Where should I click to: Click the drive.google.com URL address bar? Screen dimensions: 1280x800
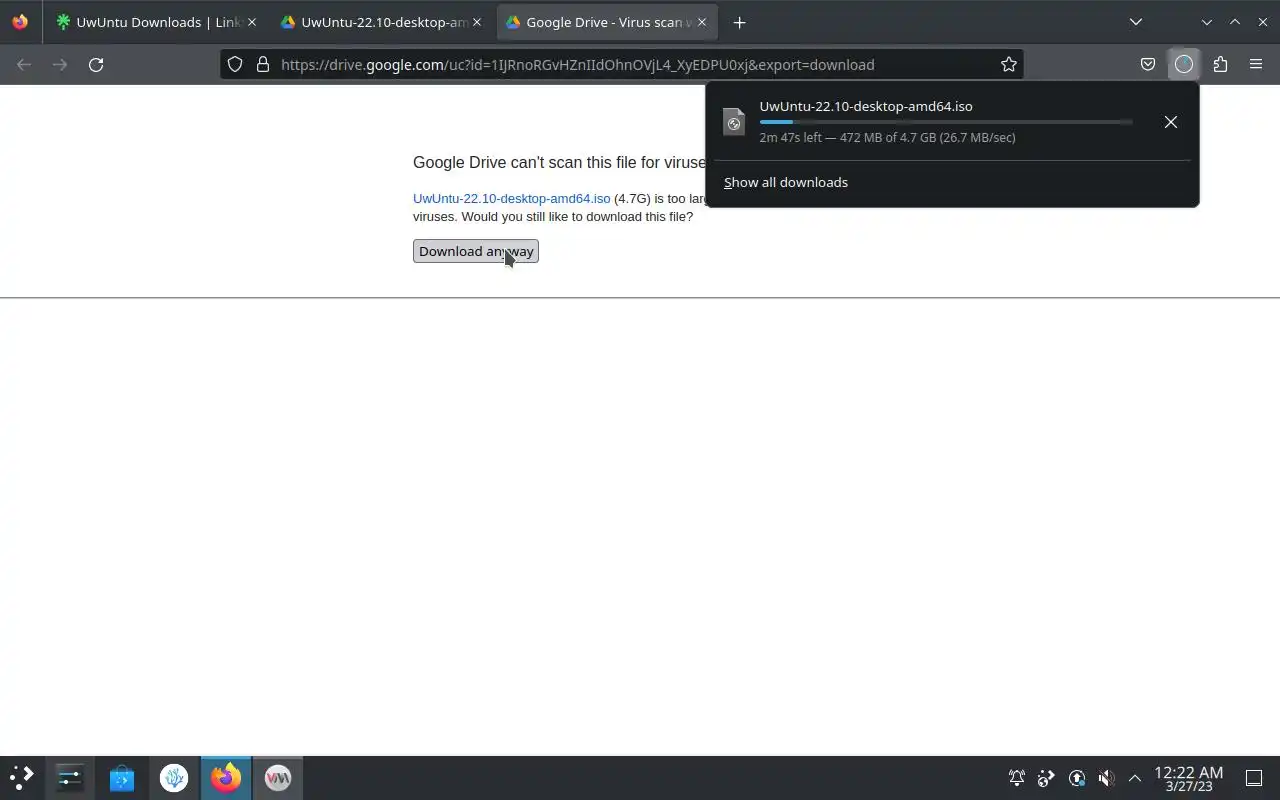click(x=620, y=64)
